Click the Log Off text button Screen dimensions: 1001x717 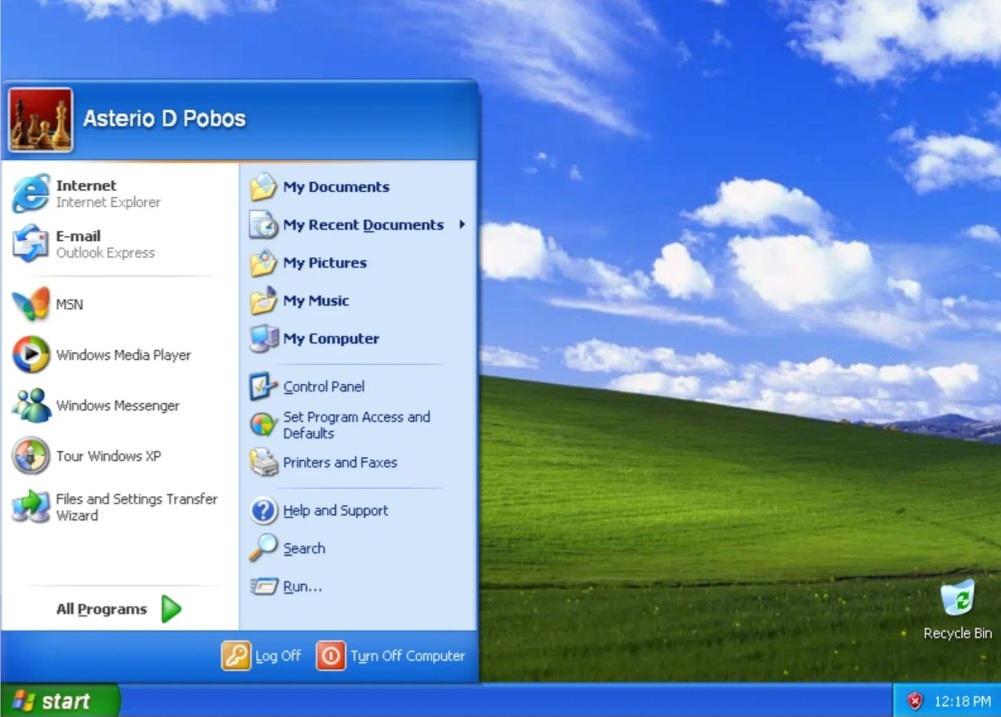pos(278,656)
